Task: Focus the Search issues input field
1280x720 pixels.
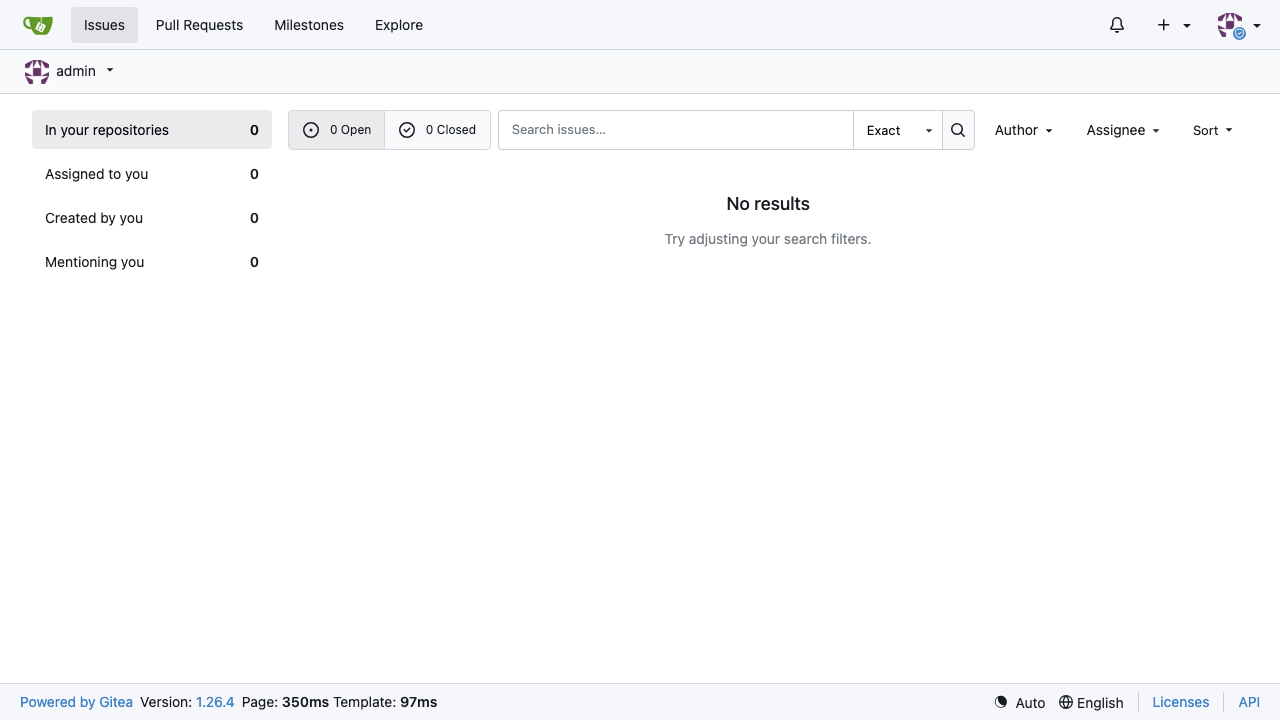Action: coord(676,130)
